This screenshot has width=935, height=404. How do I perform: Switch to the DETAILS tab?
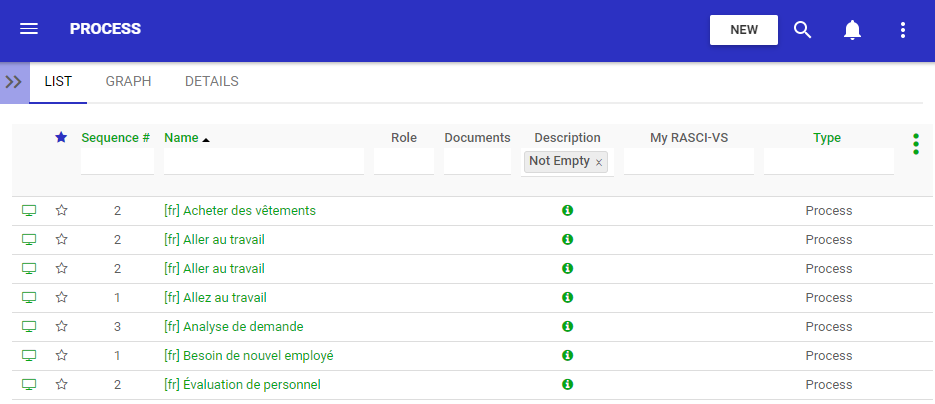pyautogui.click(x=211, y=82)
